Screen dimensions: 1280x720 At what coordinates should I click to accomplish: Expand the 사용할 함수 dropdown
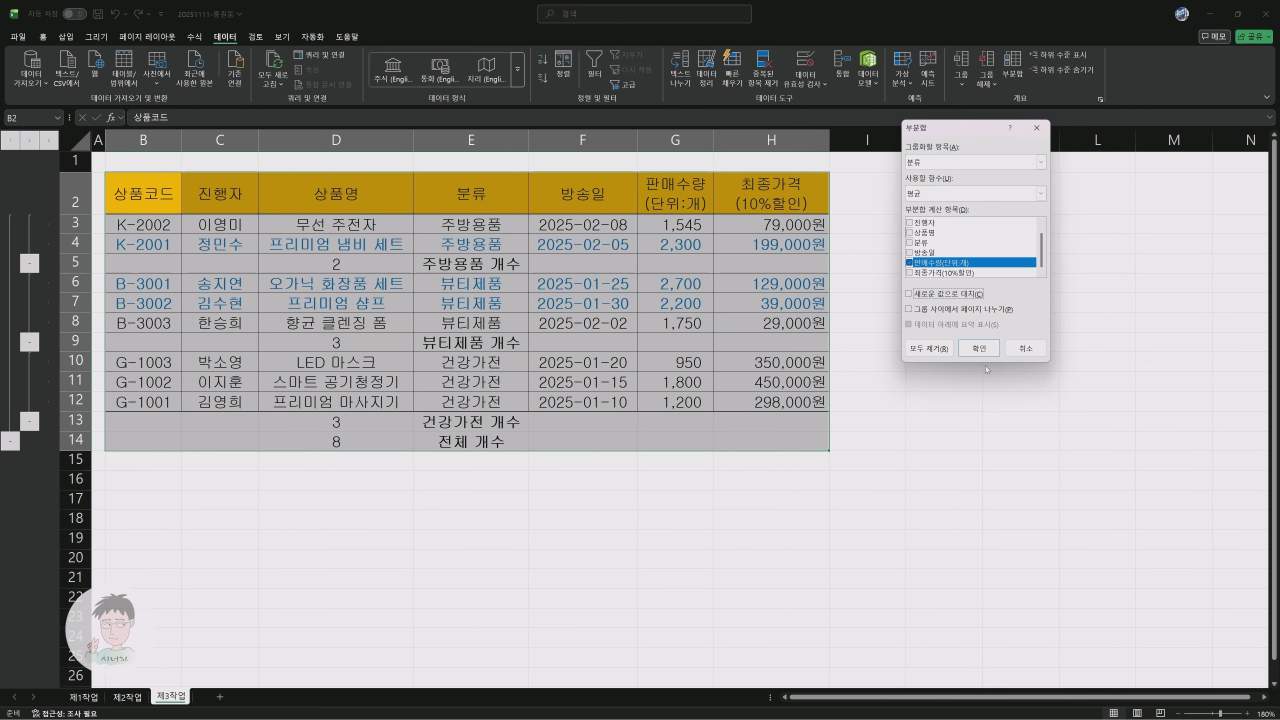pos(1040,193)
